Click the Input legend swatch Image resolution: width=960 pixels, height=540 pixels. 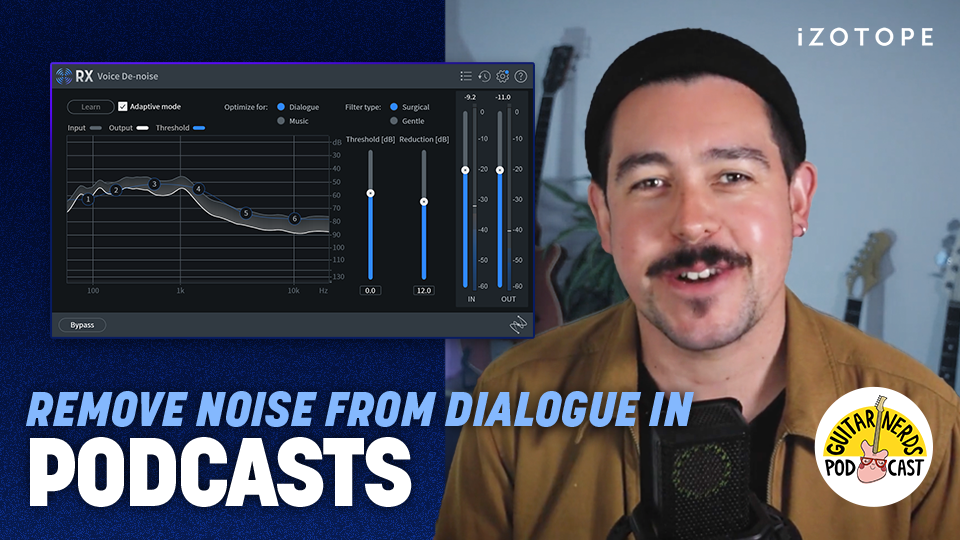96,128
